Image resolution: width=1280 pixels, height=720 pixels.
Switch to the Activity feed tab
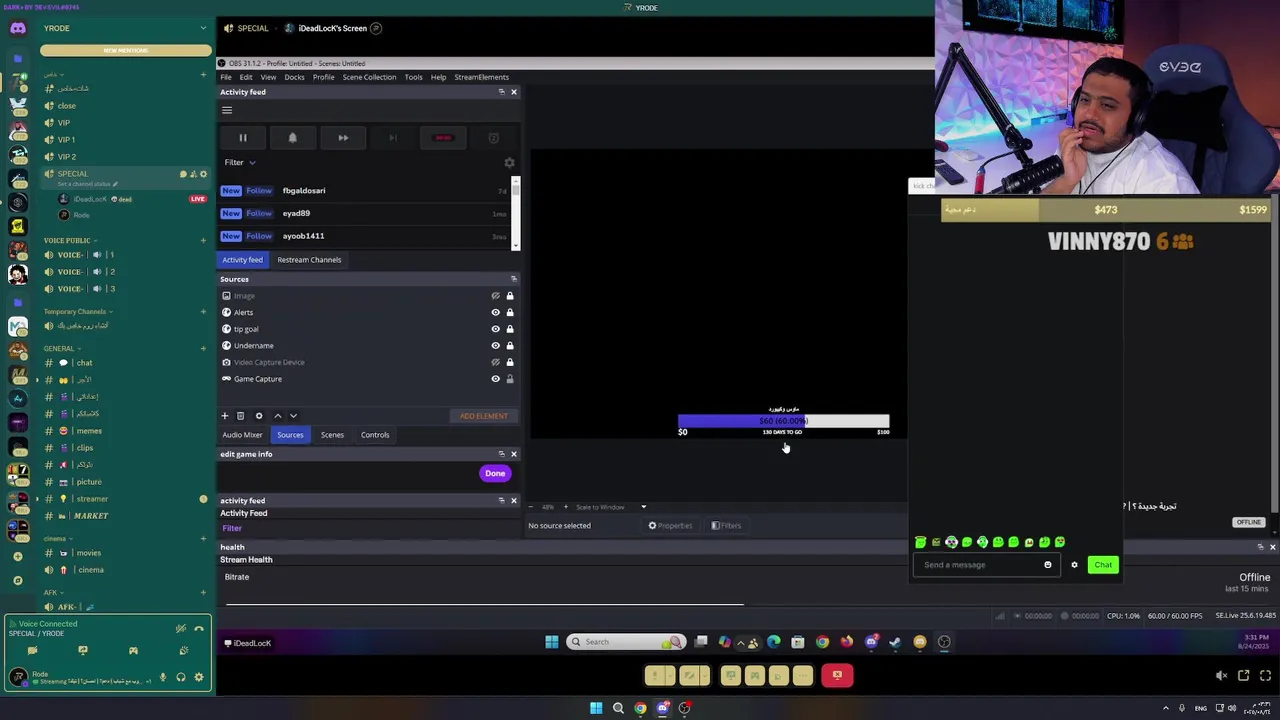[x=242, y=260]
